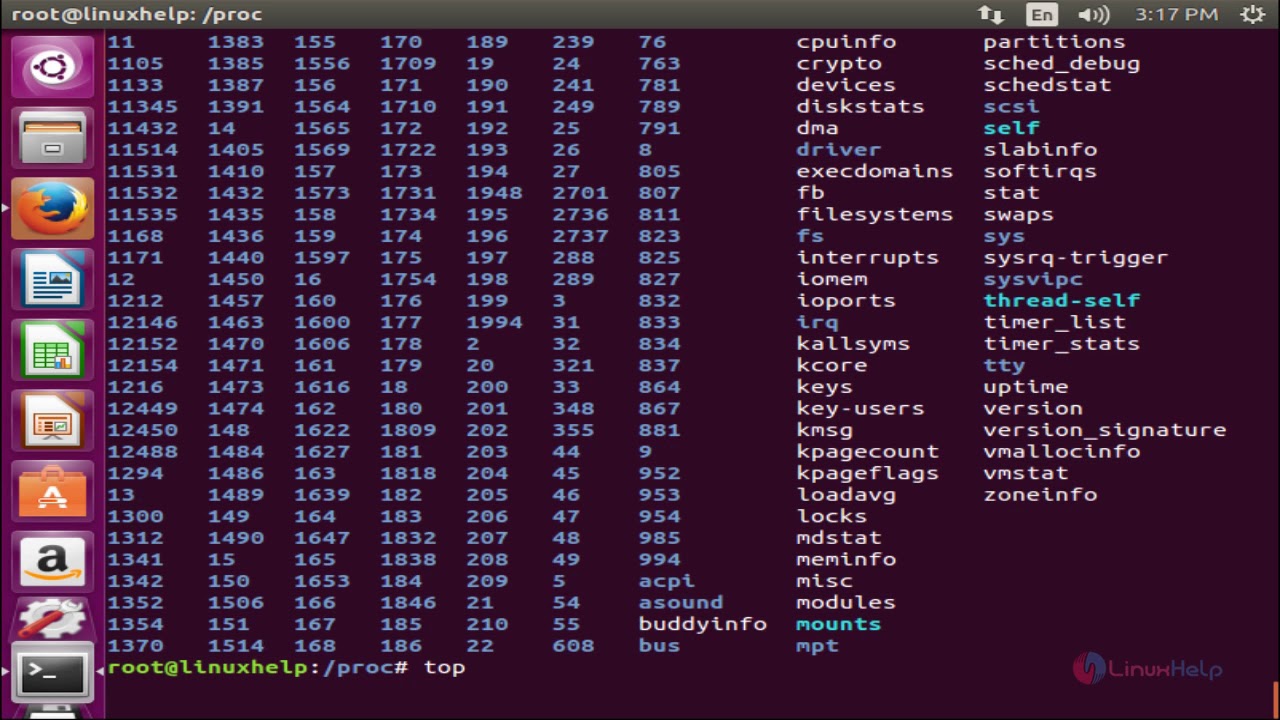Click on the 'key-users' entry

pyautogui.click(x=860, y=408)
